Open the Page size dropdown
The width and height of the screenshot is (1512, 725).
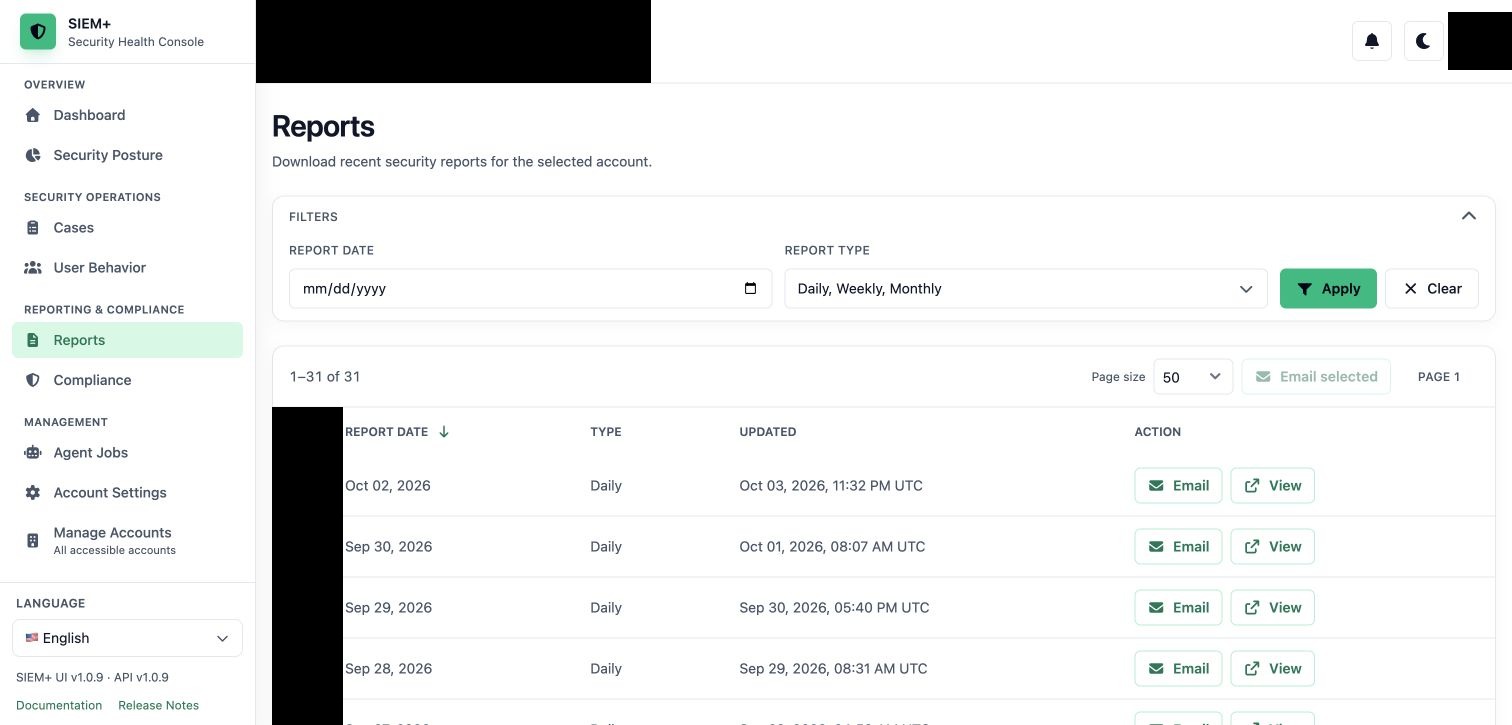[x=1193, y=377]
